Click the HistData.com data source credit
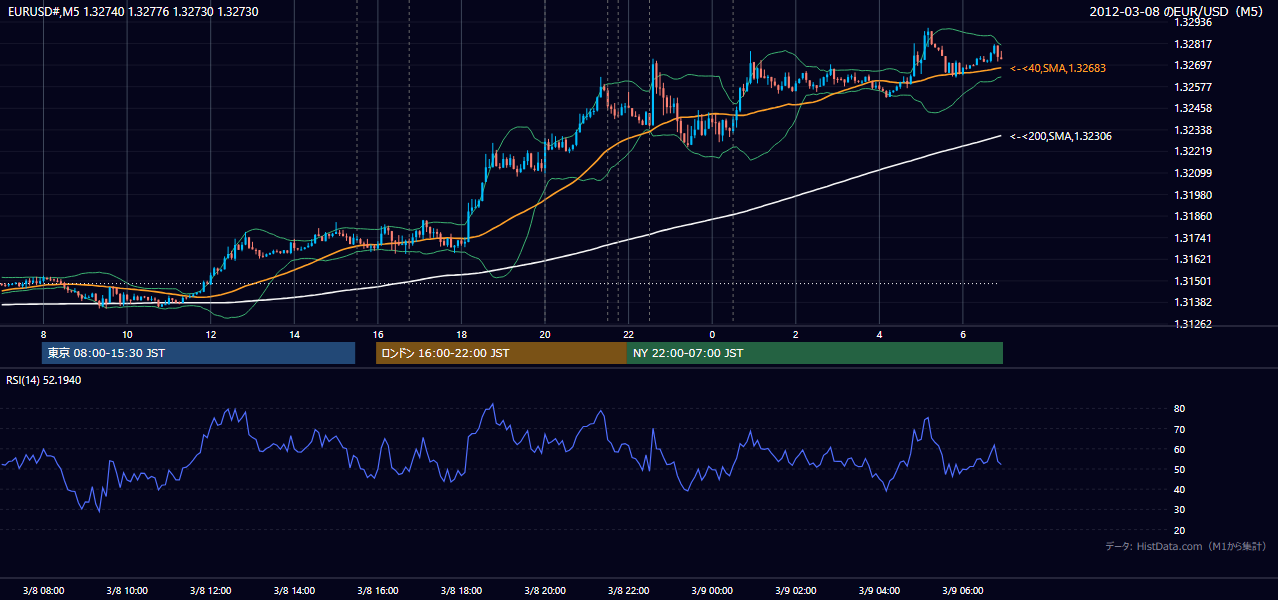This screenshot has width=1278, height=600. [1186, 546]
